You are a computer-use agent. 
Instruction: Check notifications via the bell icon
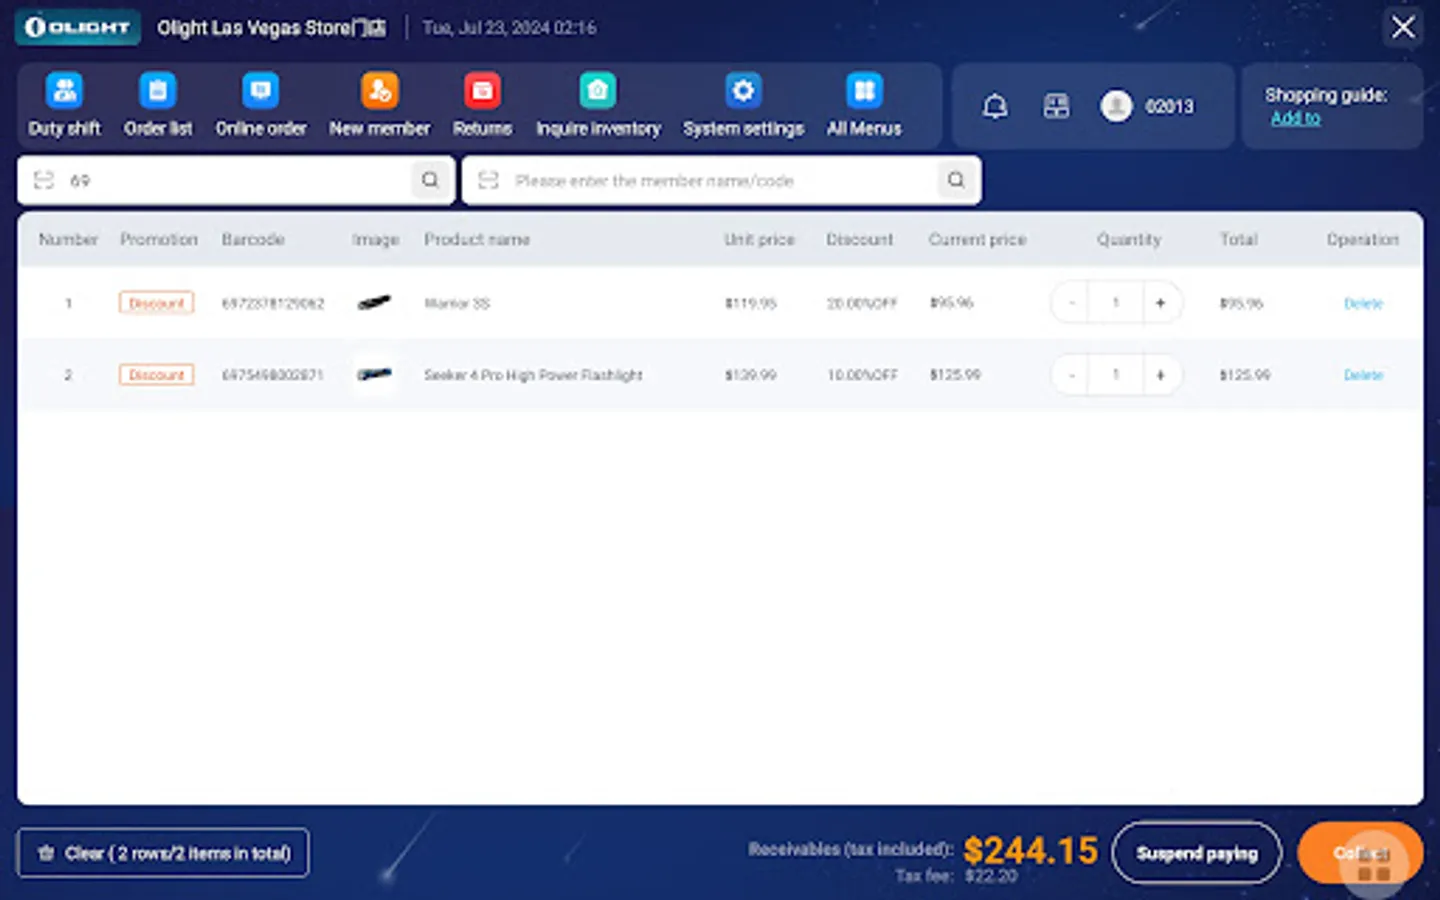(995, 106)
